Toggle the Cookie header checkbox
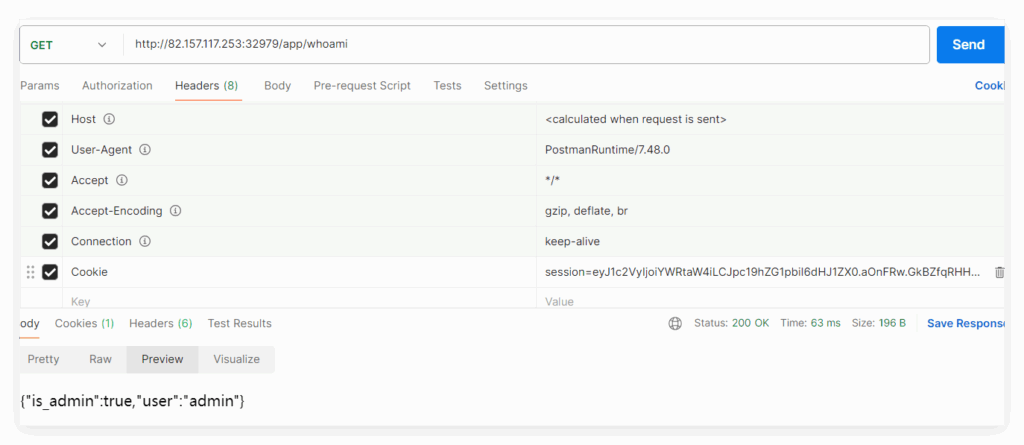 [x=50, y=272]
